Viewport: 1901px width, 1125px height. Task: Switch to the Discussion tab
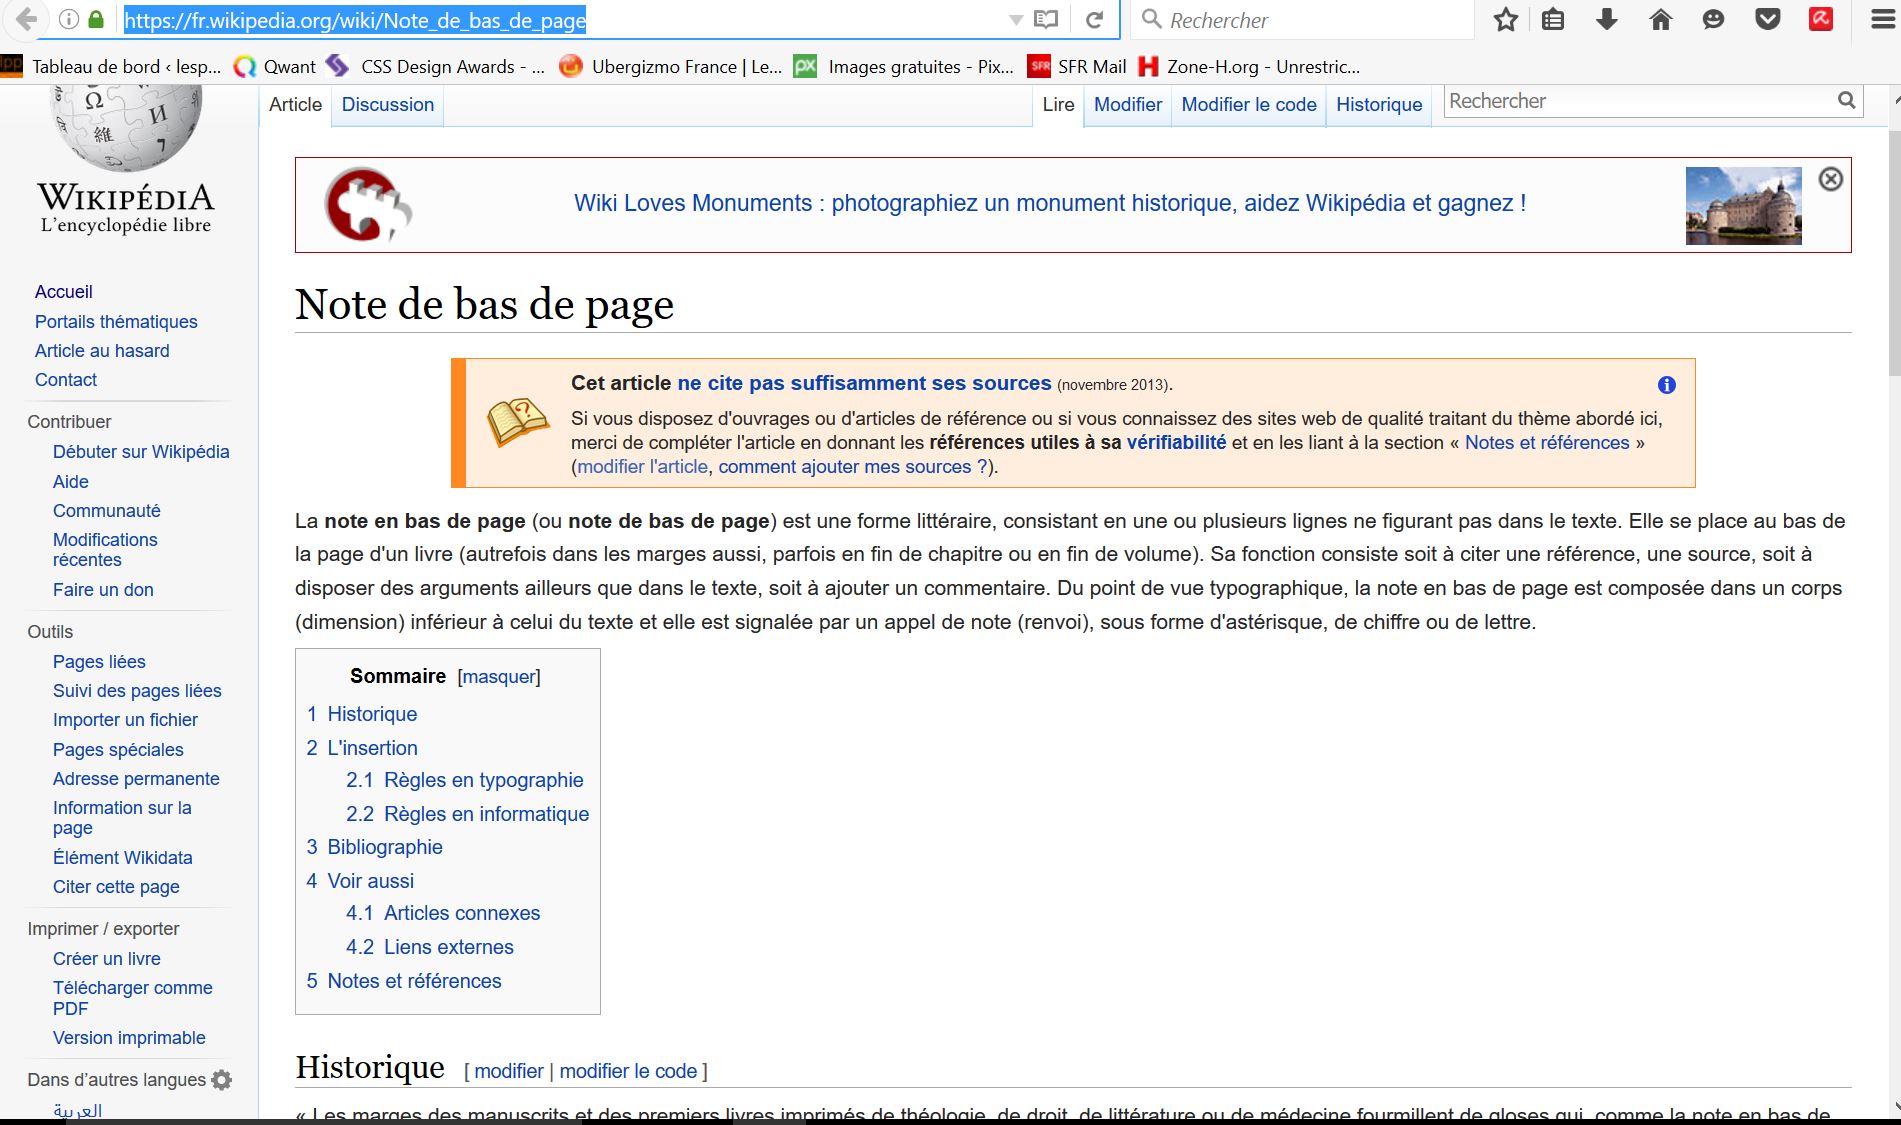pos(387,105)
